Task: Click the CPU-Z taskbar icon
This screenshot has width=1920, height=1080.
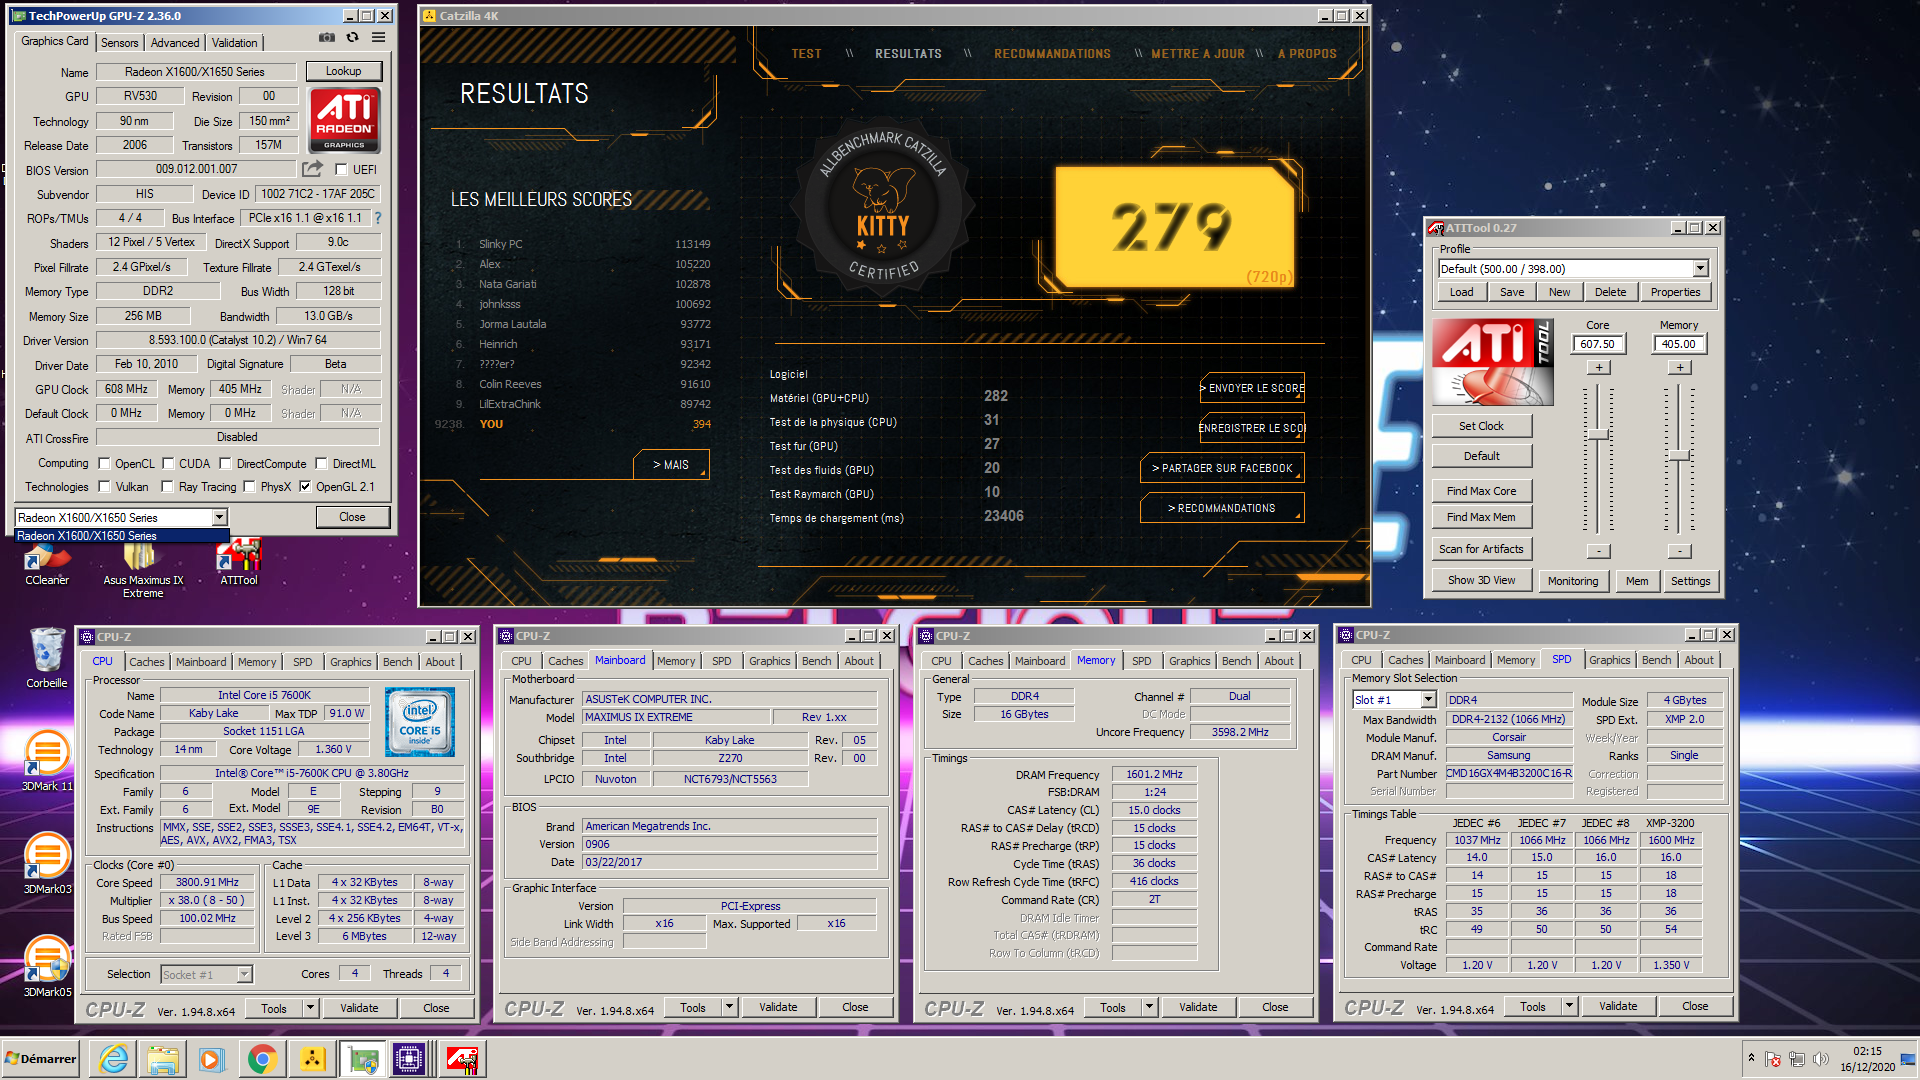Action: click(410, 1058)
